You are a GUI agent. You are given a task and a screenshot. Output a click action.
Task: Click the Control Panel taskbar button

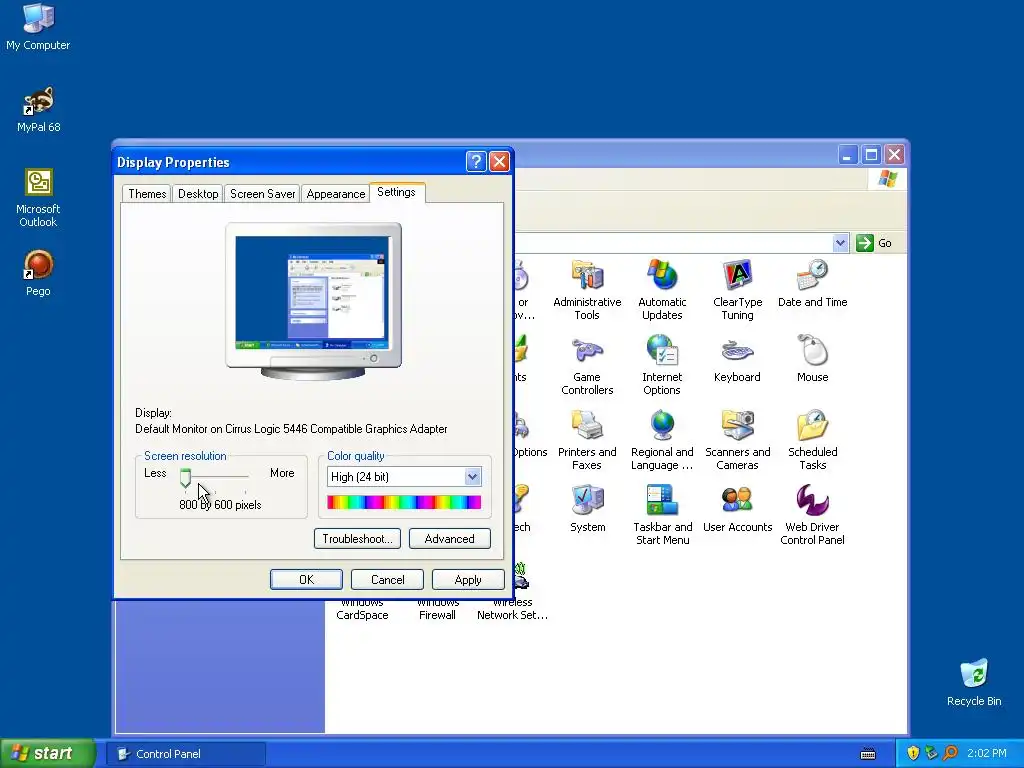click(x=186, y=754)
